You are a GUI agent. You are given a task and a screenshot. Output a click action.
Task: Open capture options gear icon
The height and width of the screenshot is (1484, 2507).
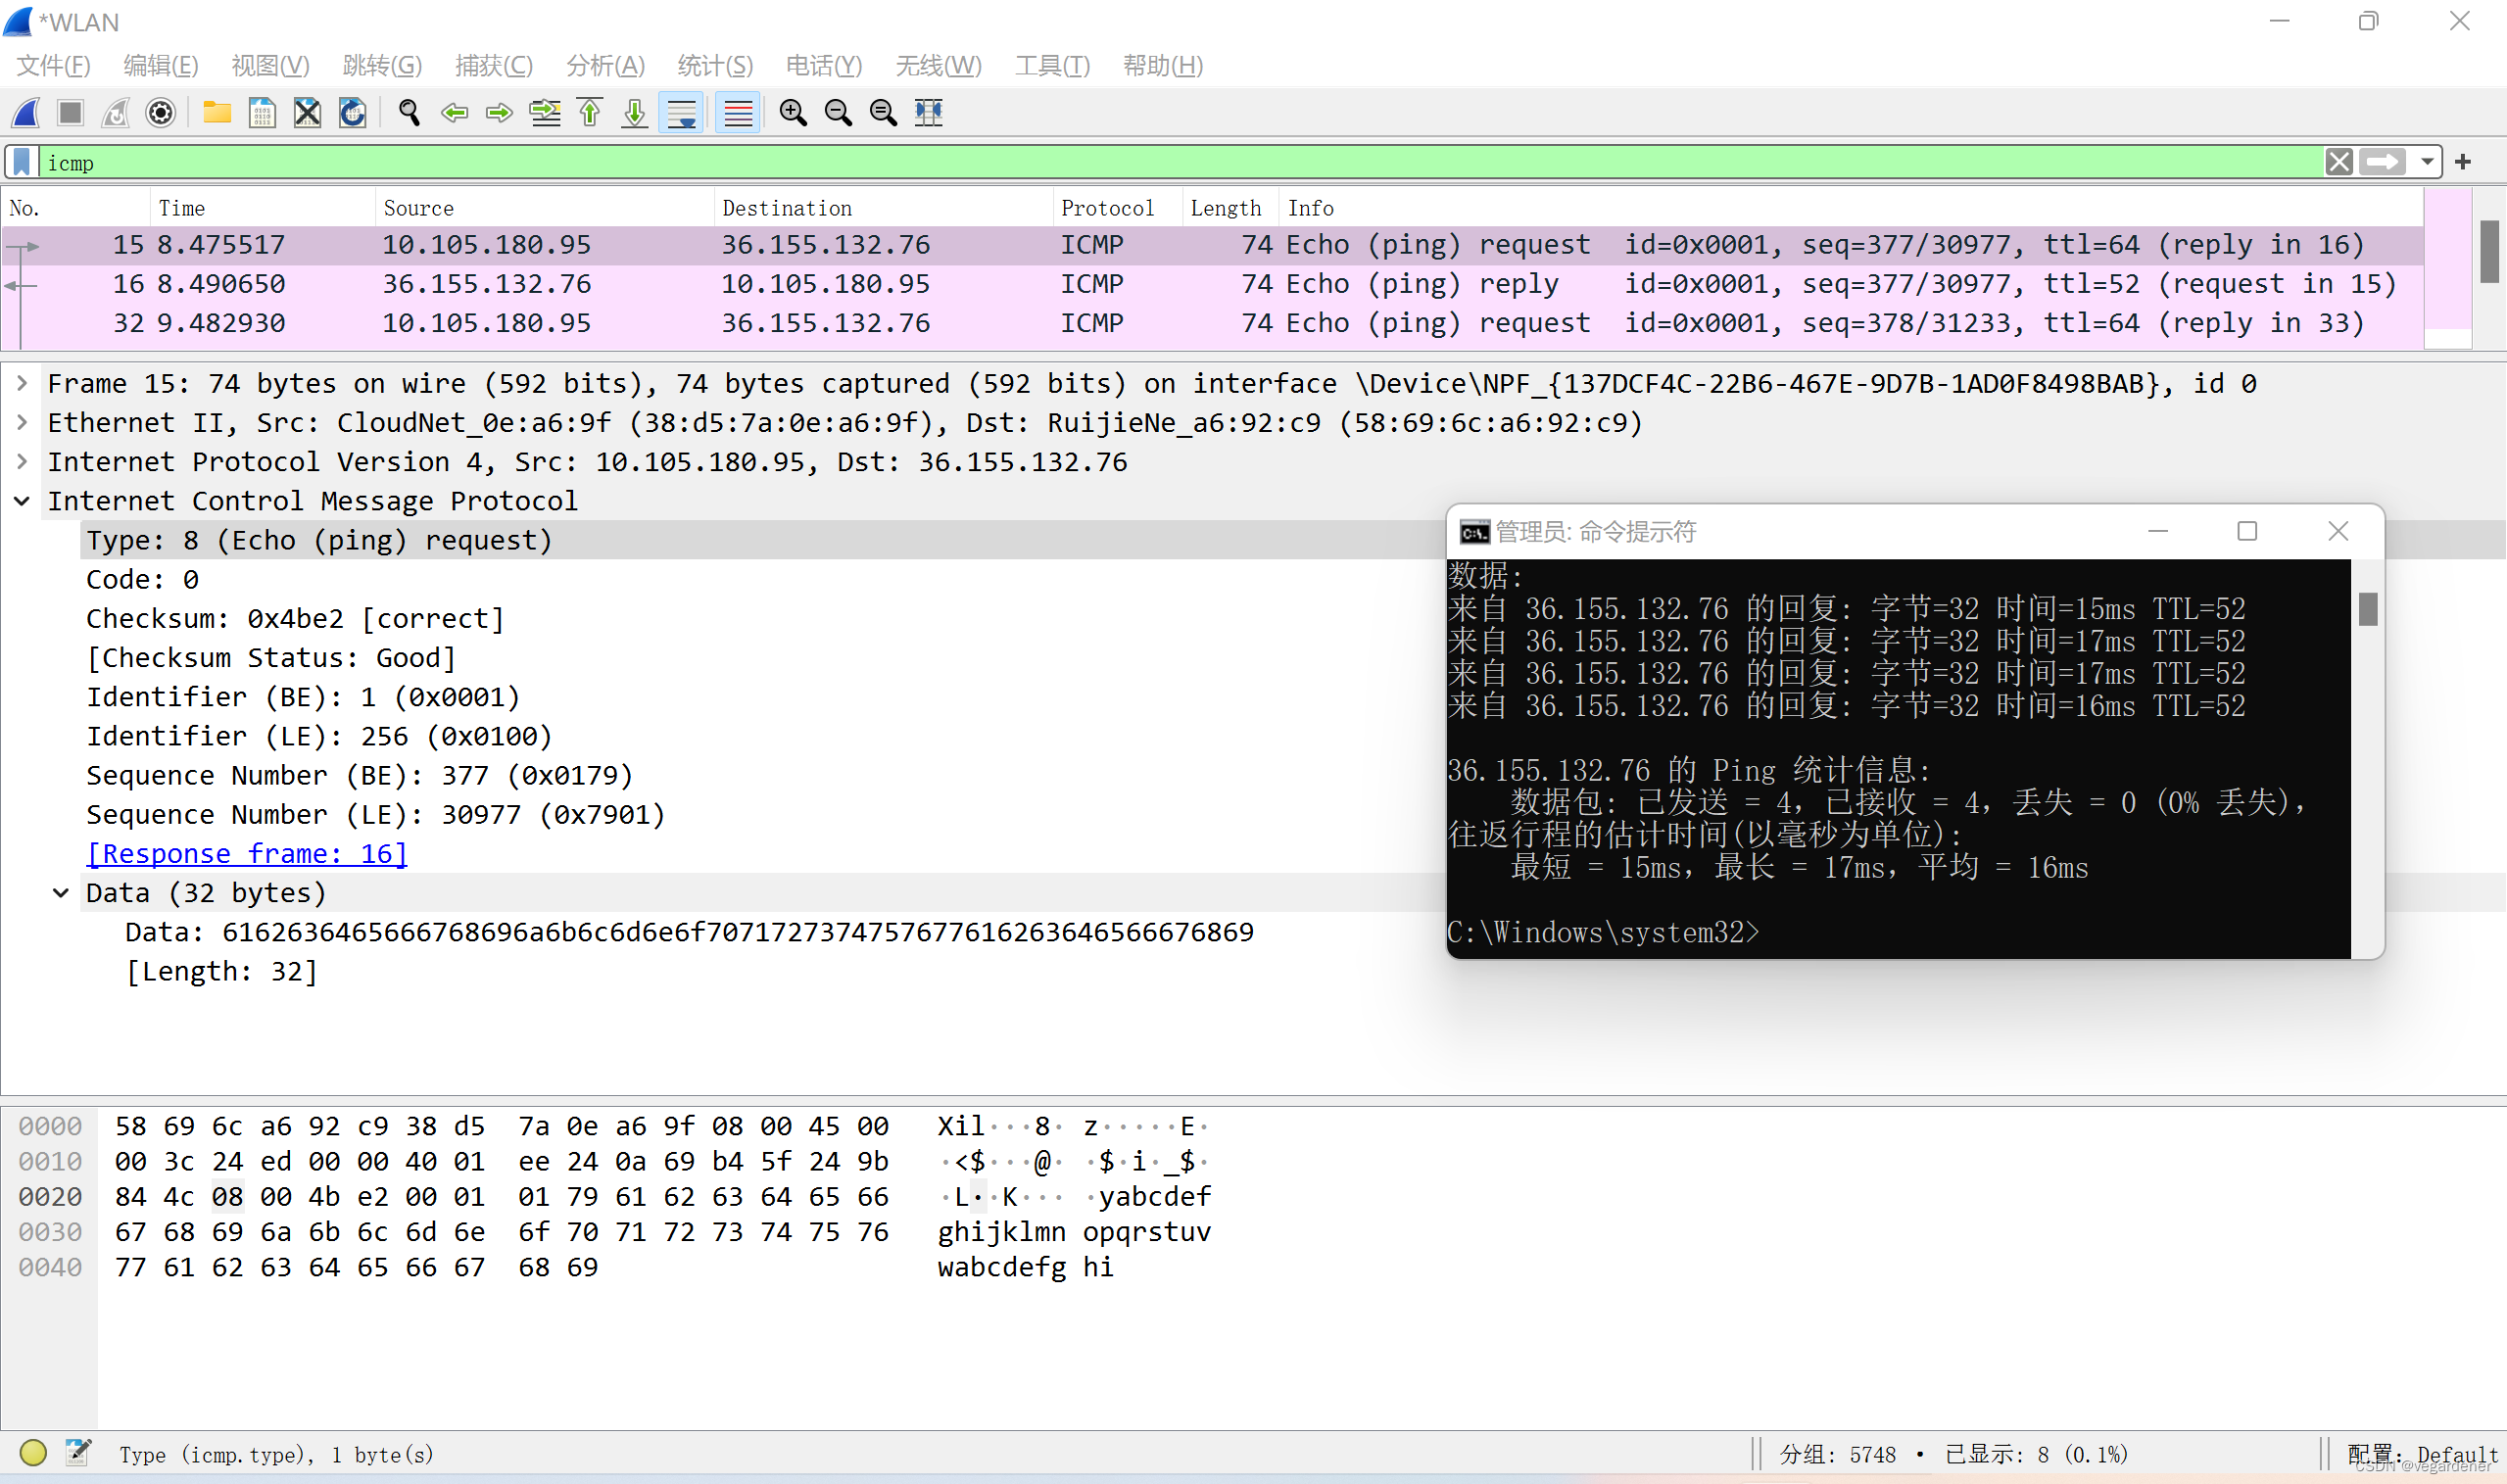pos(160,113)
